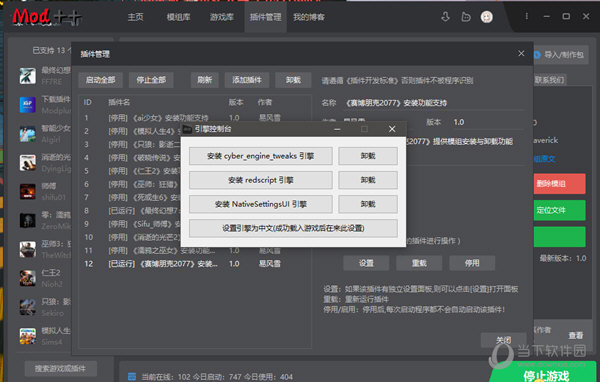The width and height of the screenshot is (600, 382).
Task: Open the 模组库 tab
Action: click(x=178, y=17)
